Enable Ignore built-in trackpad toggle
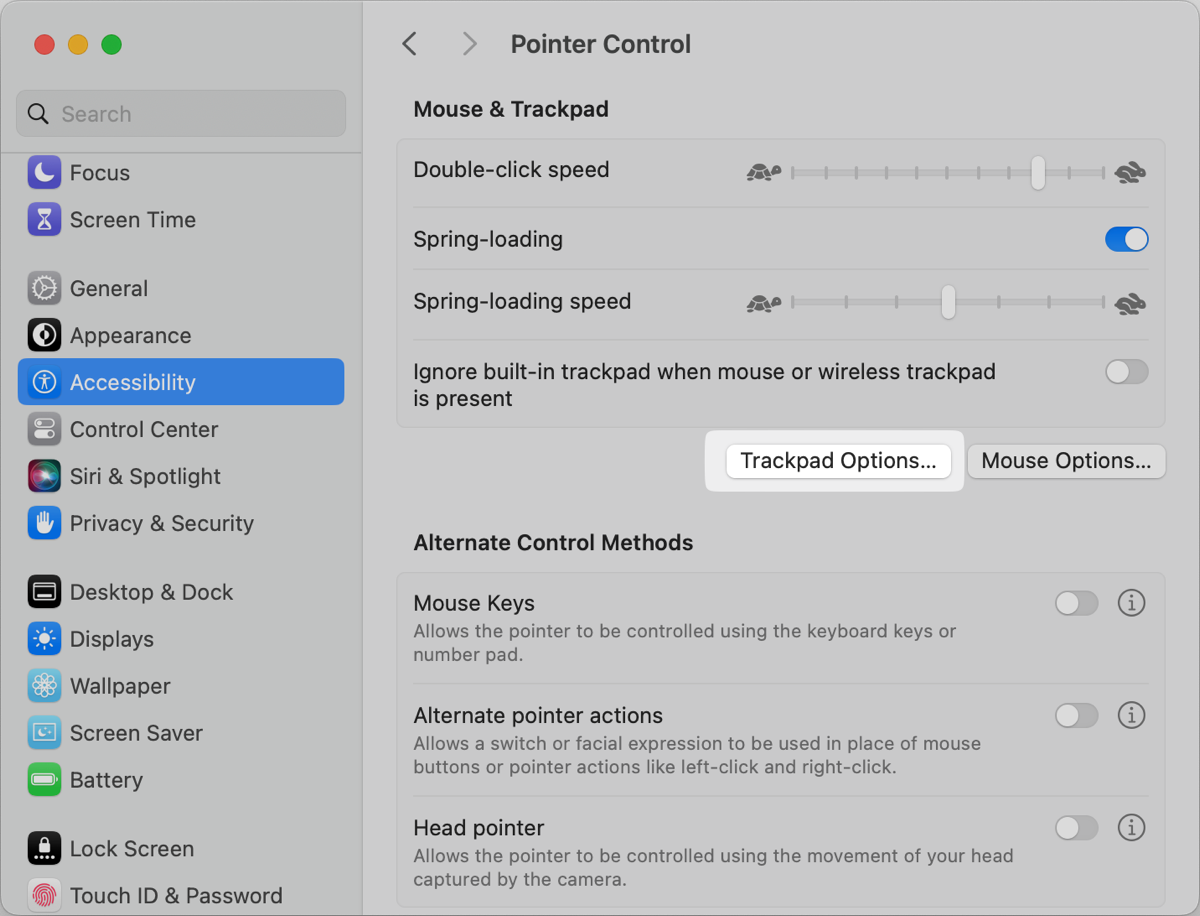1200x916 pixels. 1126,373
